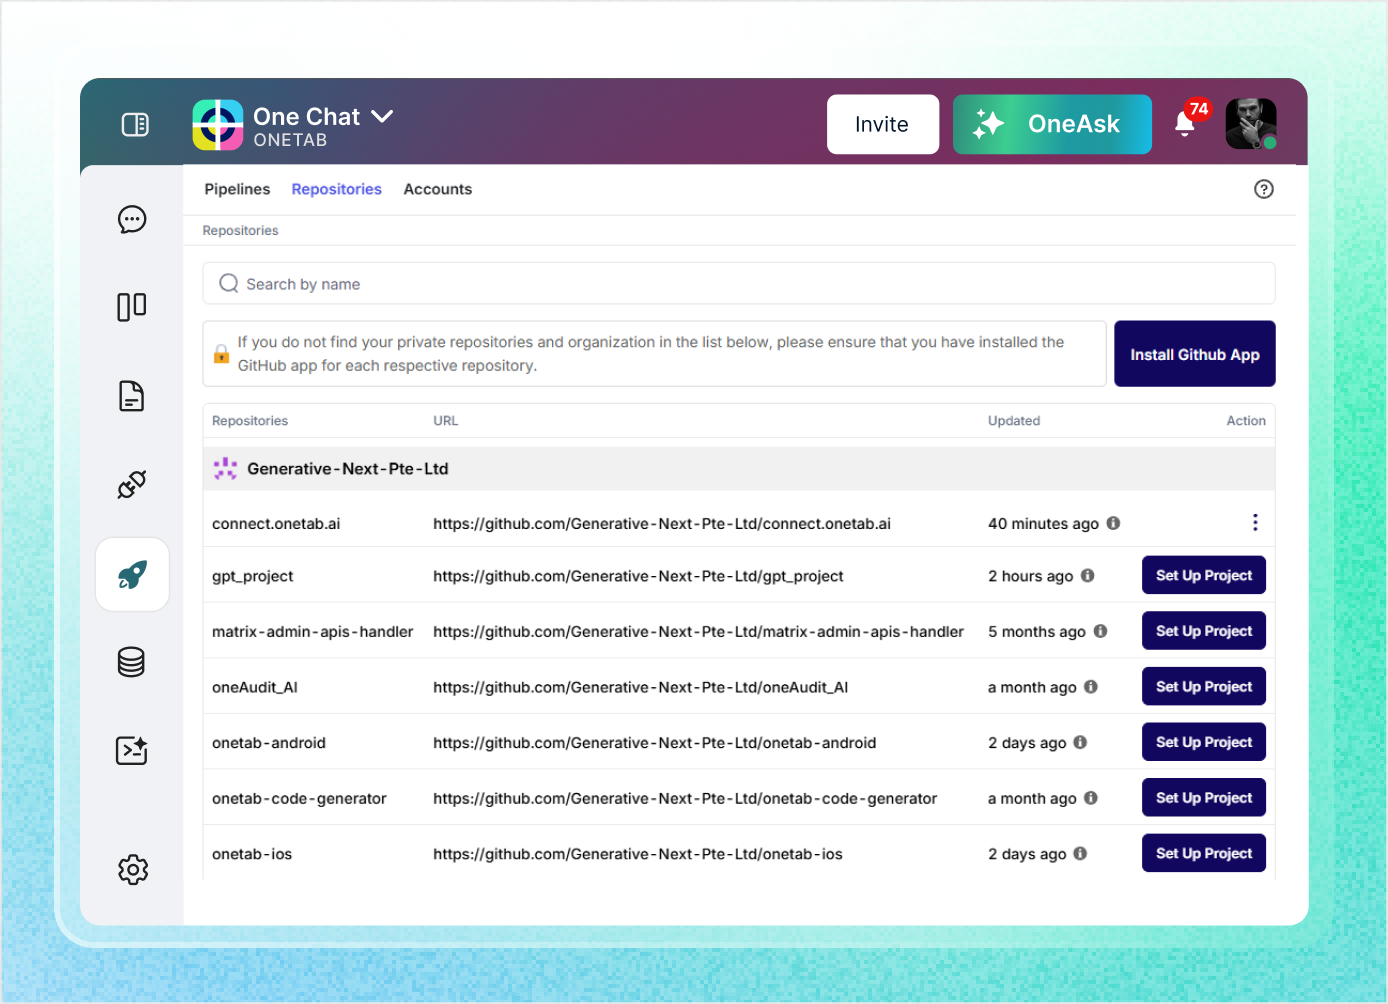Switch to the Repositories tab
The image size is (1388, 1004).
point(337,189)
